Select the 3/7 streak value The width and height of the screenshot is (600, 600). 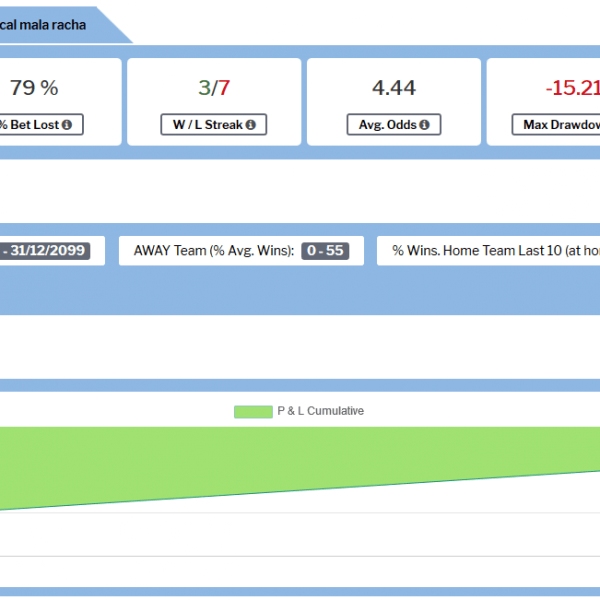(214, 88)
